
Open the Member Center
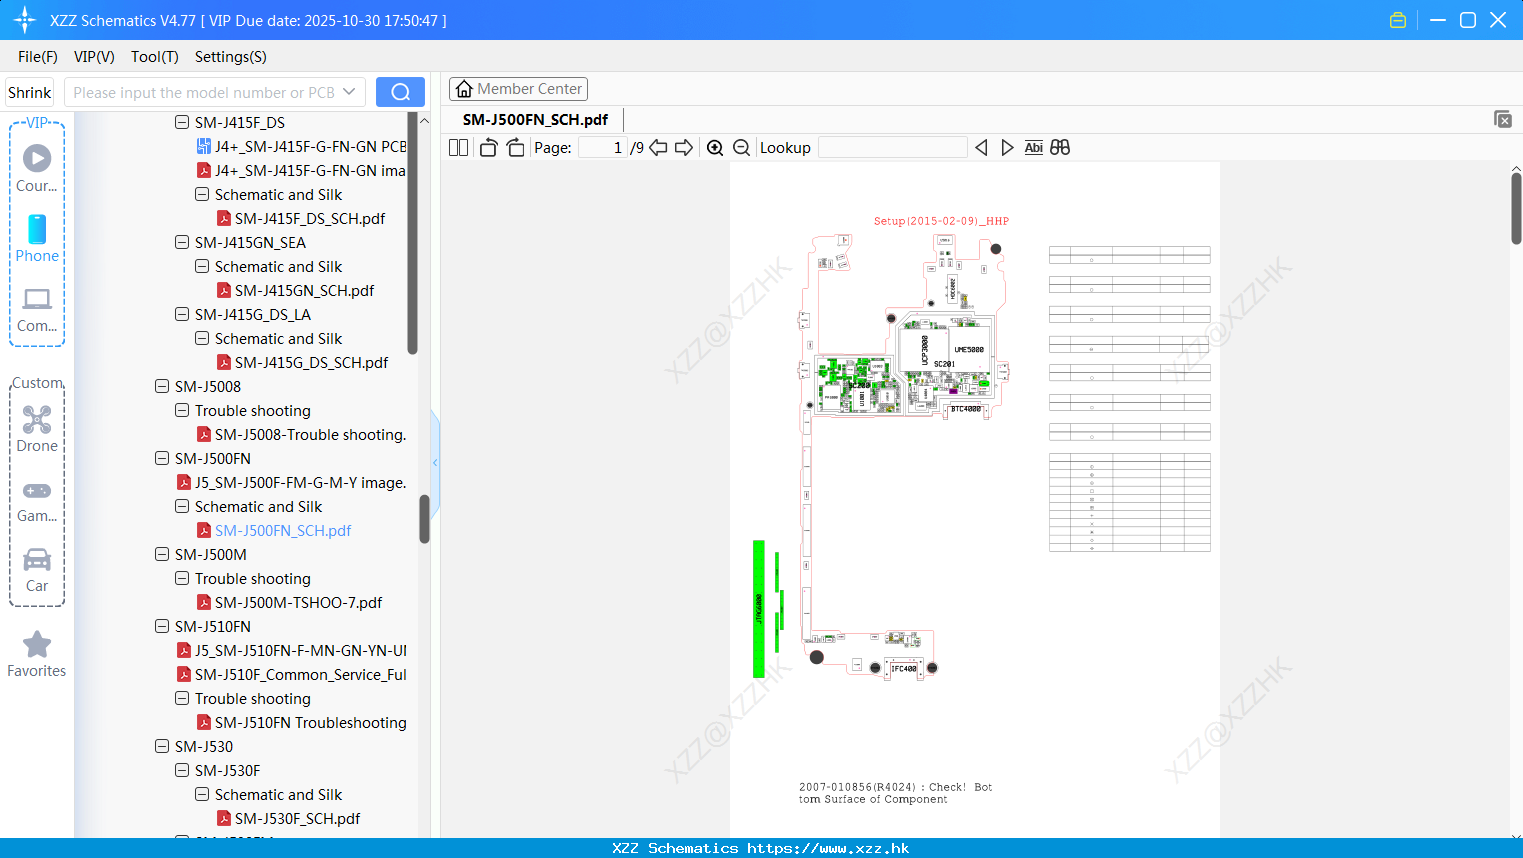pos(518,89)
